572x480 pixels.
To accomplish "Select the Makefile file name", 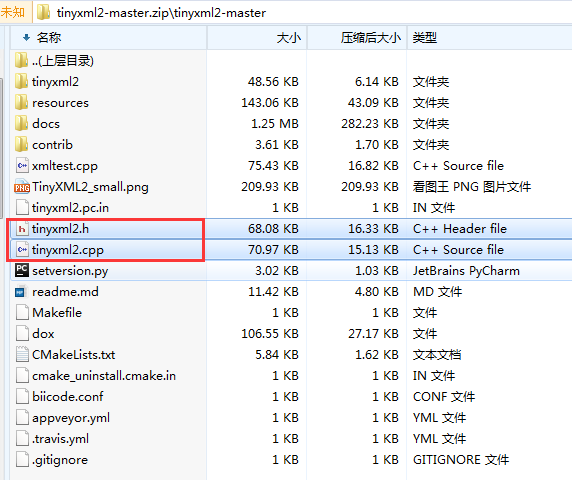I will [57, 313].
